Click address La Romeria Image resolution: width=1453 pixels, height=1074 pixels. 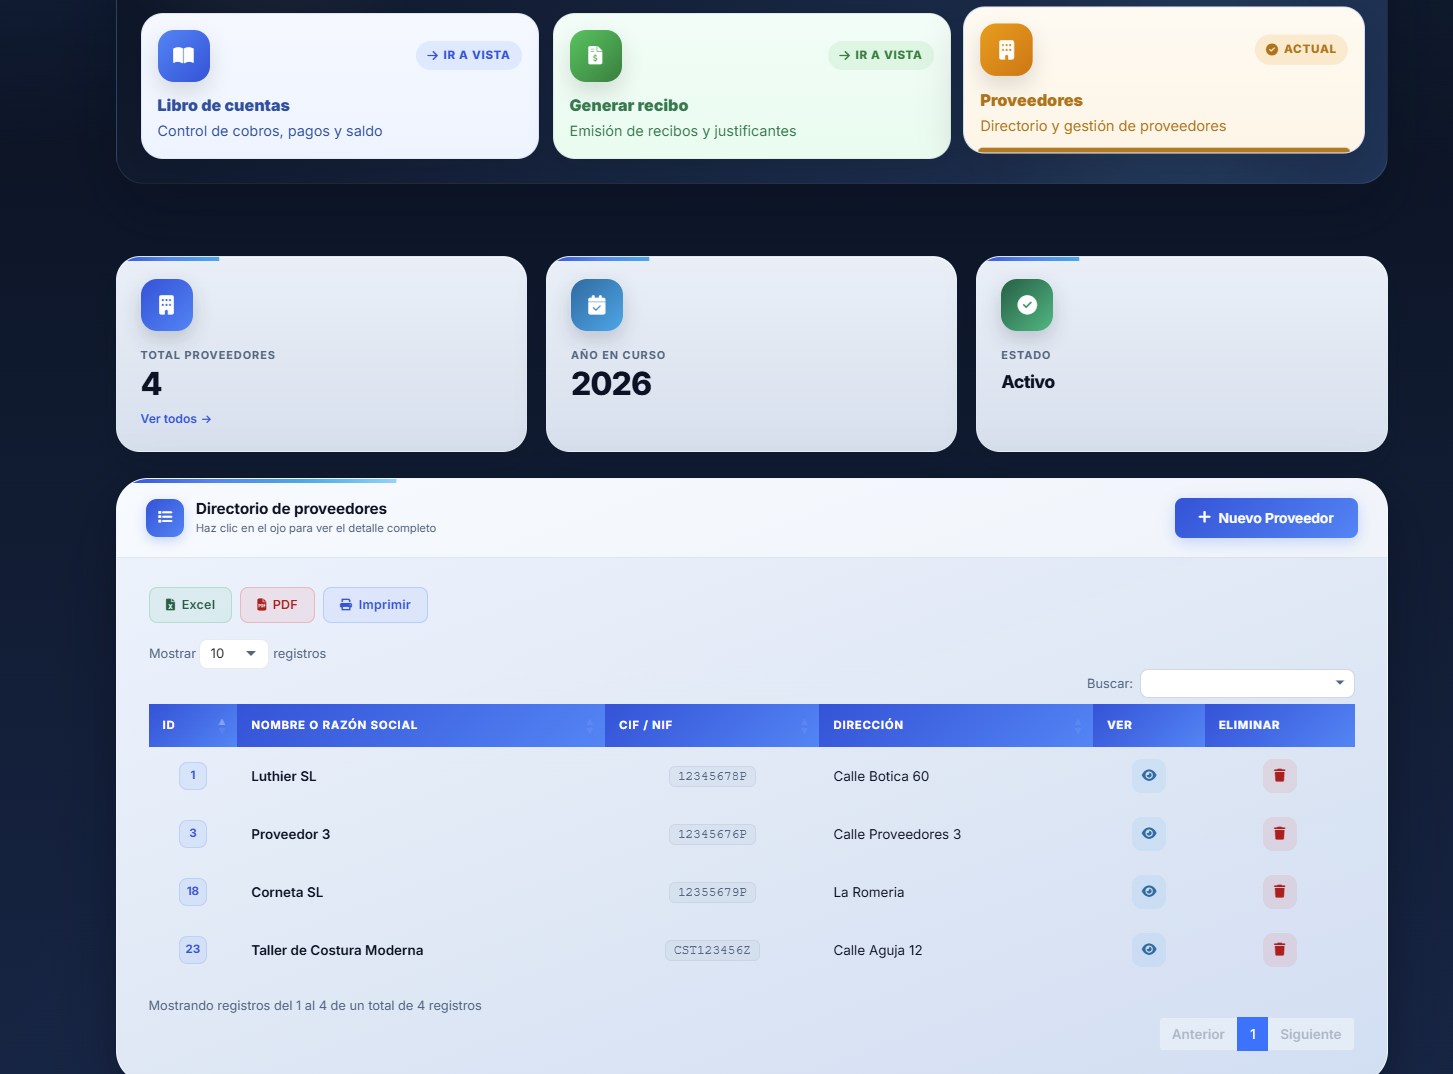click(869, 893)
